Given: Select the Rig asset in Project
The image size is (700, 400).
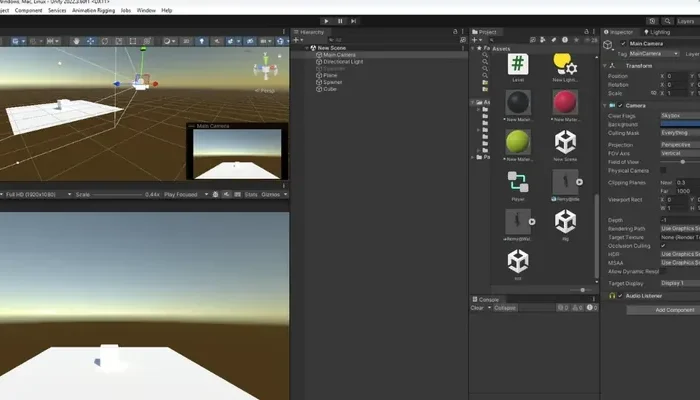Looking at the screenshot, I should [x=565, y=225].
